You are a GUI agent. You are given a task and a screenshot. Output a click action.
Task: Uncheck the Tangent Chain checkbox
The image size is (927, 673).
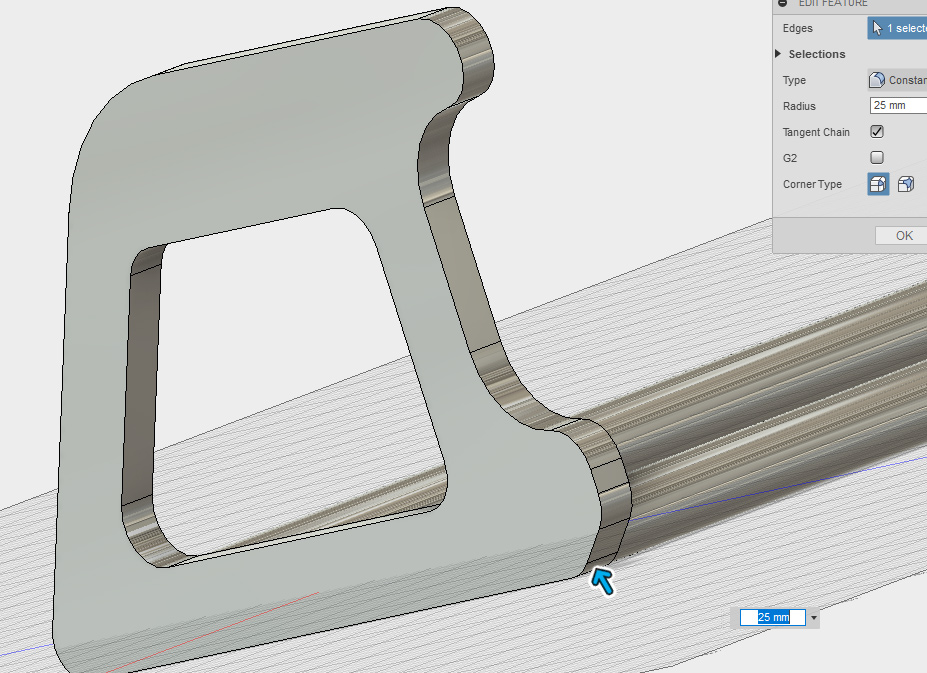pyautogui.click(x=877, y=132)
